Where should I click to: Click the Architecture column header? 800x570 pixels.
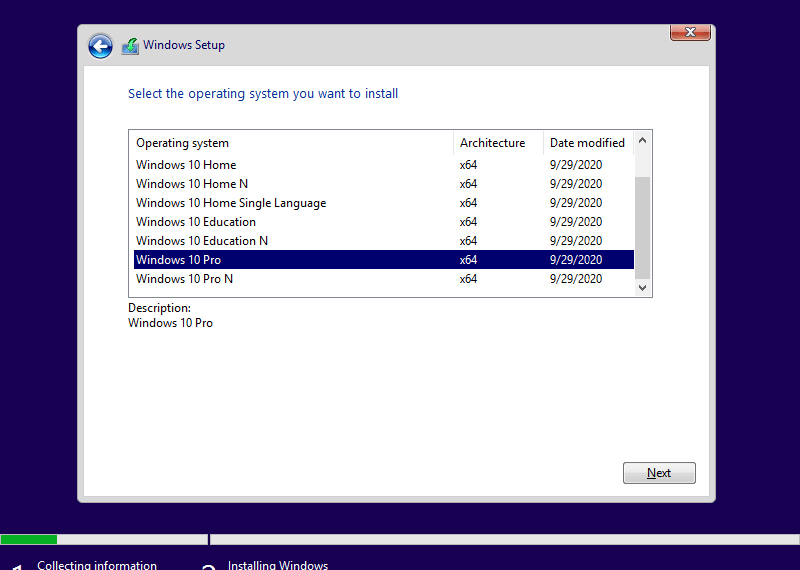(x=498, y=143)
